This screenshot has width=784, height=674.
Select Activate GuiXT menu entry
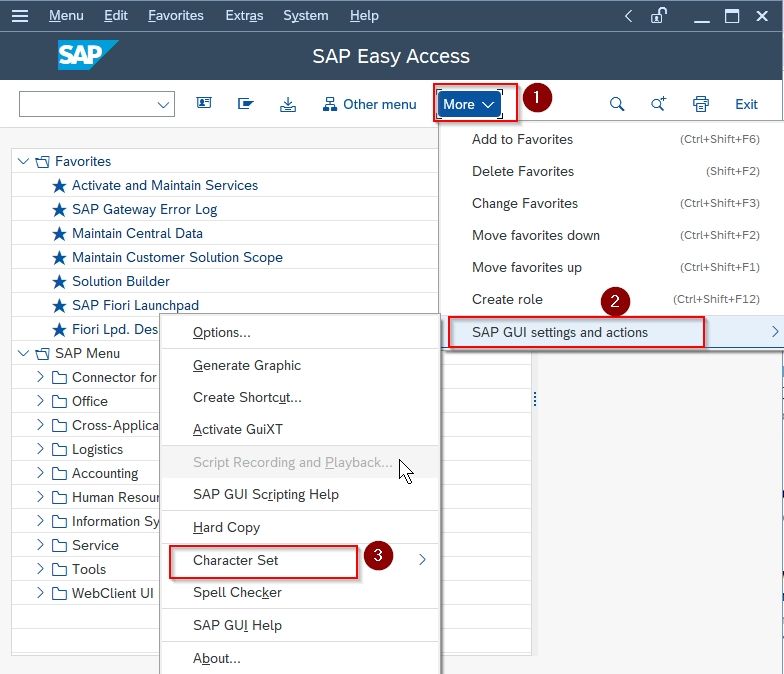tap(300, 430)
